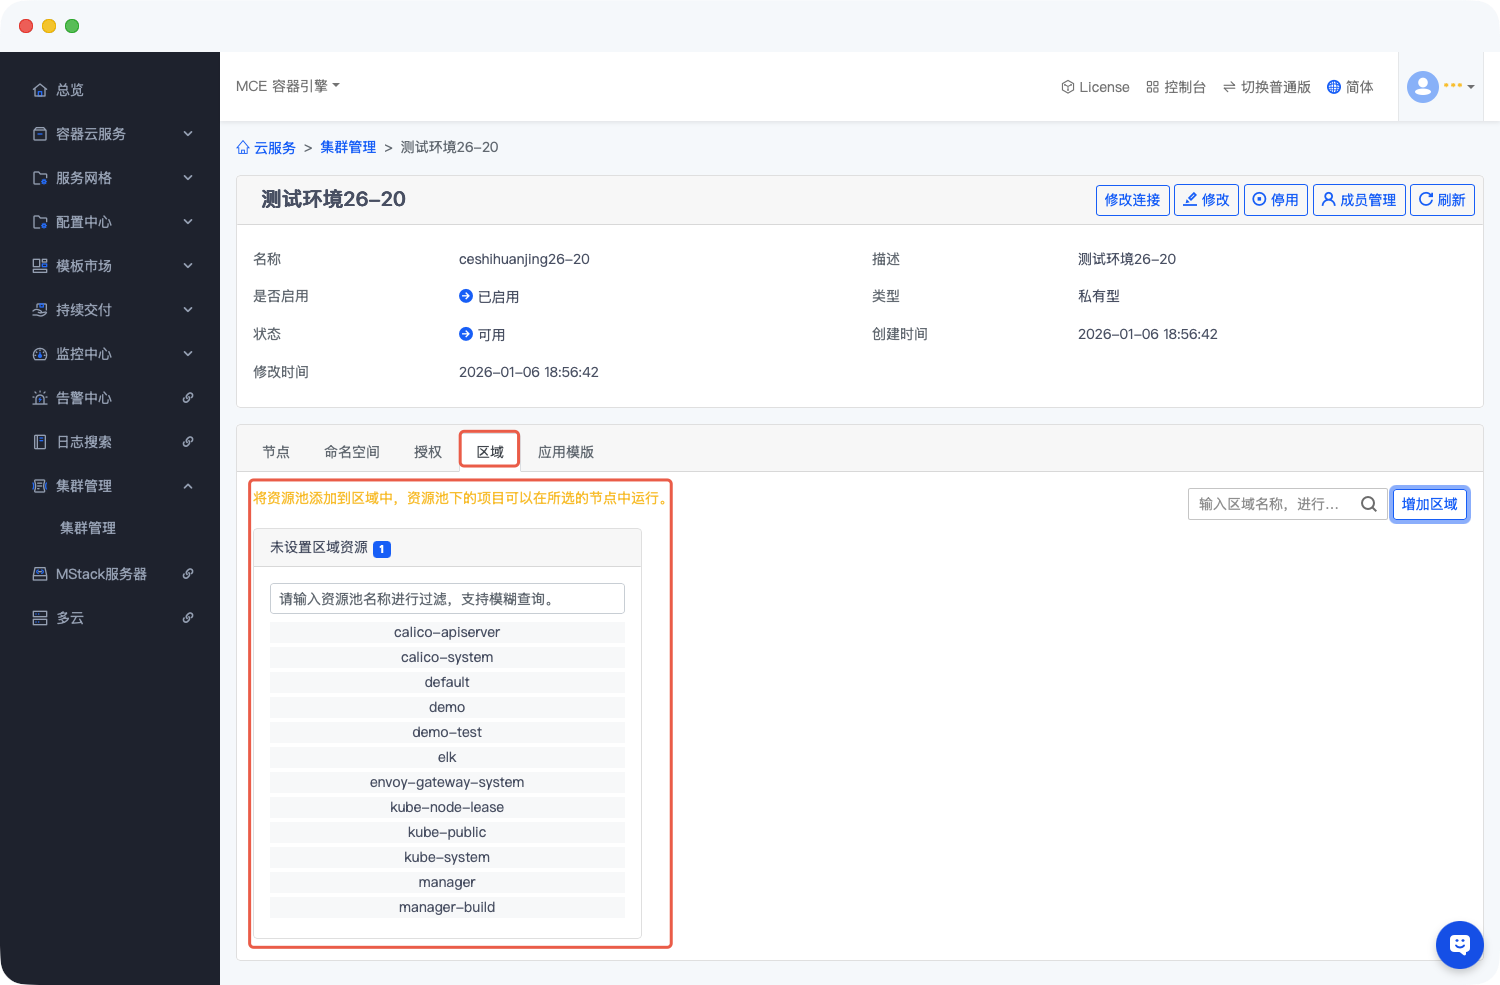Open the link icon beside 日志搜索
Screen dimensions: 1500x985
(x=188, y=442)
